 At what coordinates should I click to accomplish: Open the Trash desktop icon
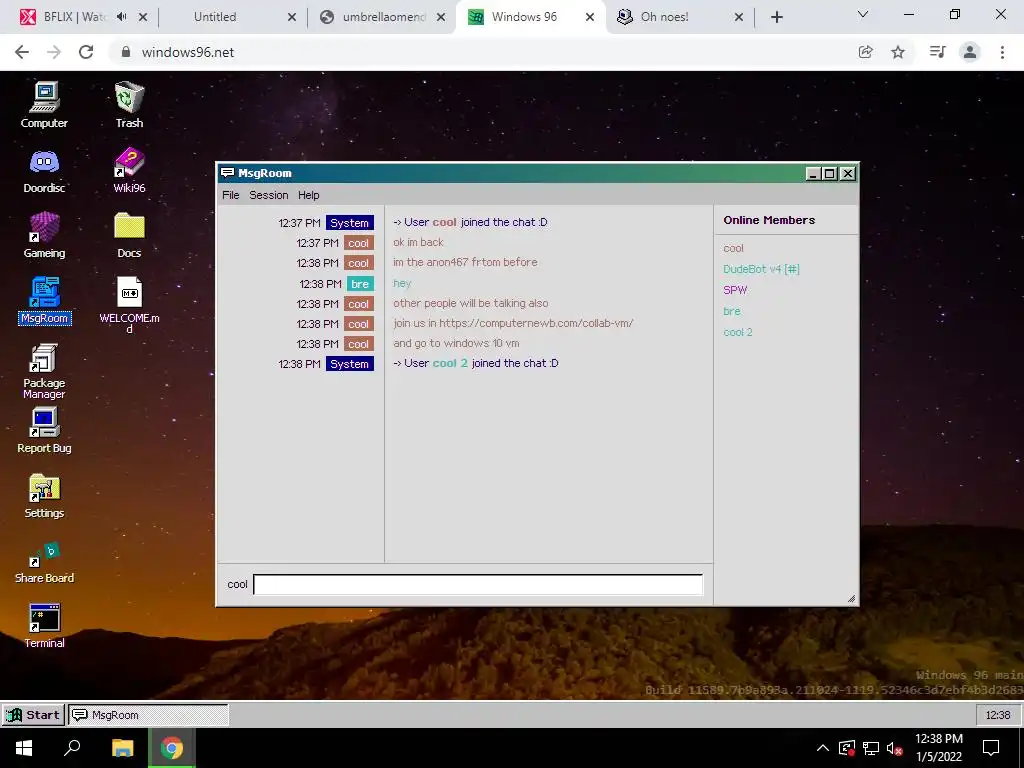(x=129, y=105)
